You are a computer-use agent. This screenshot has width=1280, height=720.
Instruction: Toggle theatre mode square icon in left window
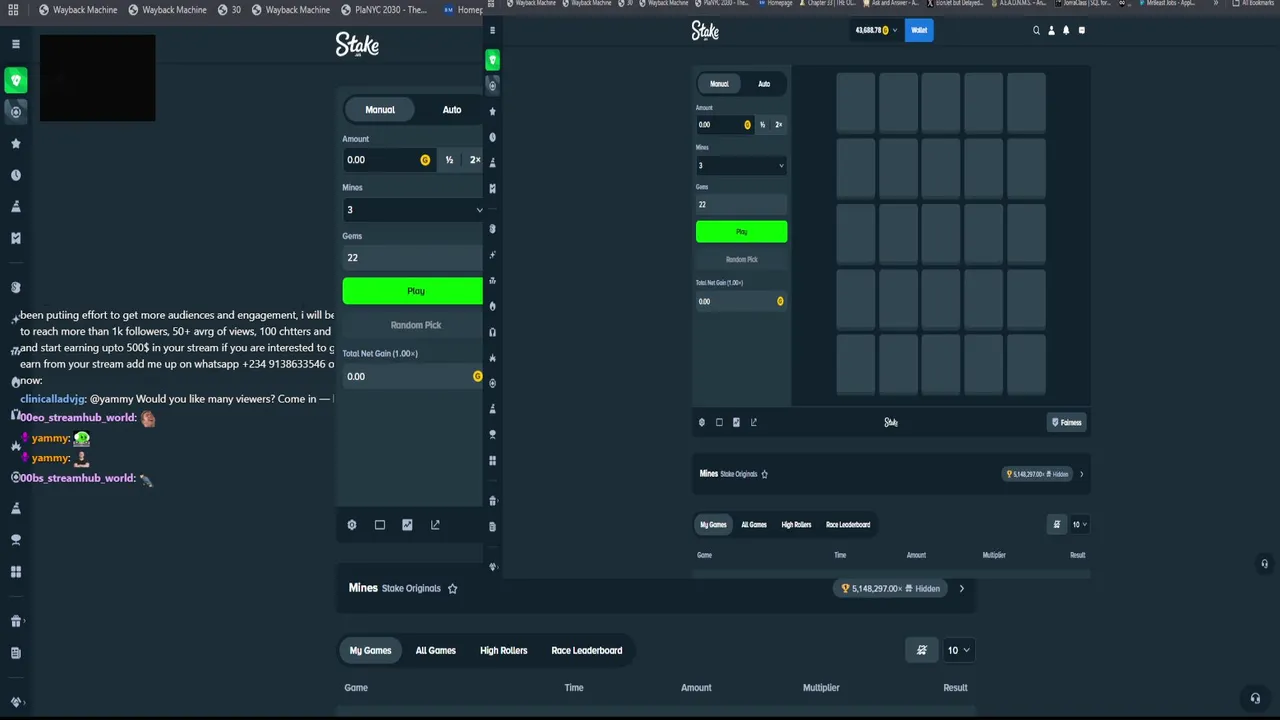[380, 525]
